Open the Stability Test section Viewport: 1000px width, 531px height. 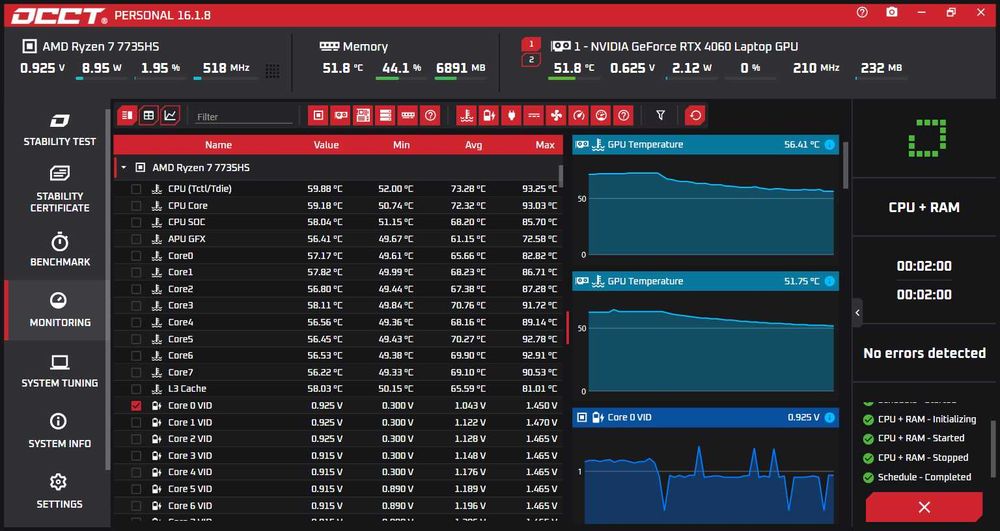coord(59,129)
